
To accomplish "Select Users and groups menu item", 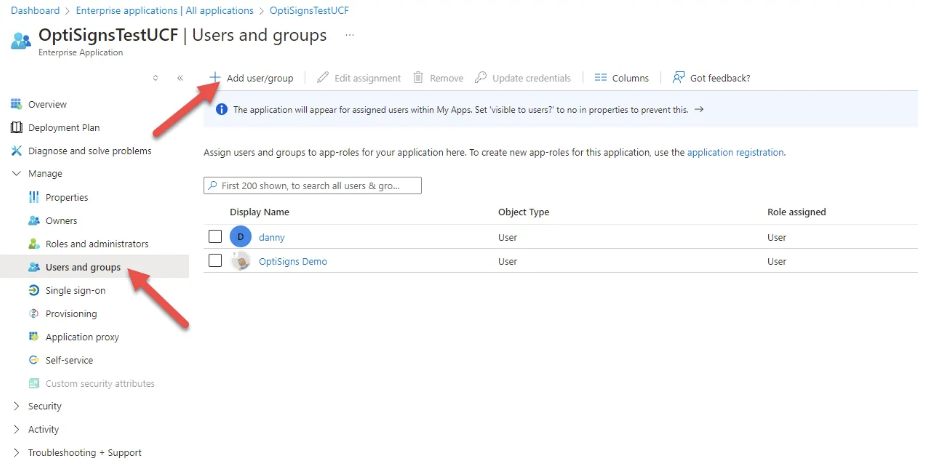I will coord(94,267).
